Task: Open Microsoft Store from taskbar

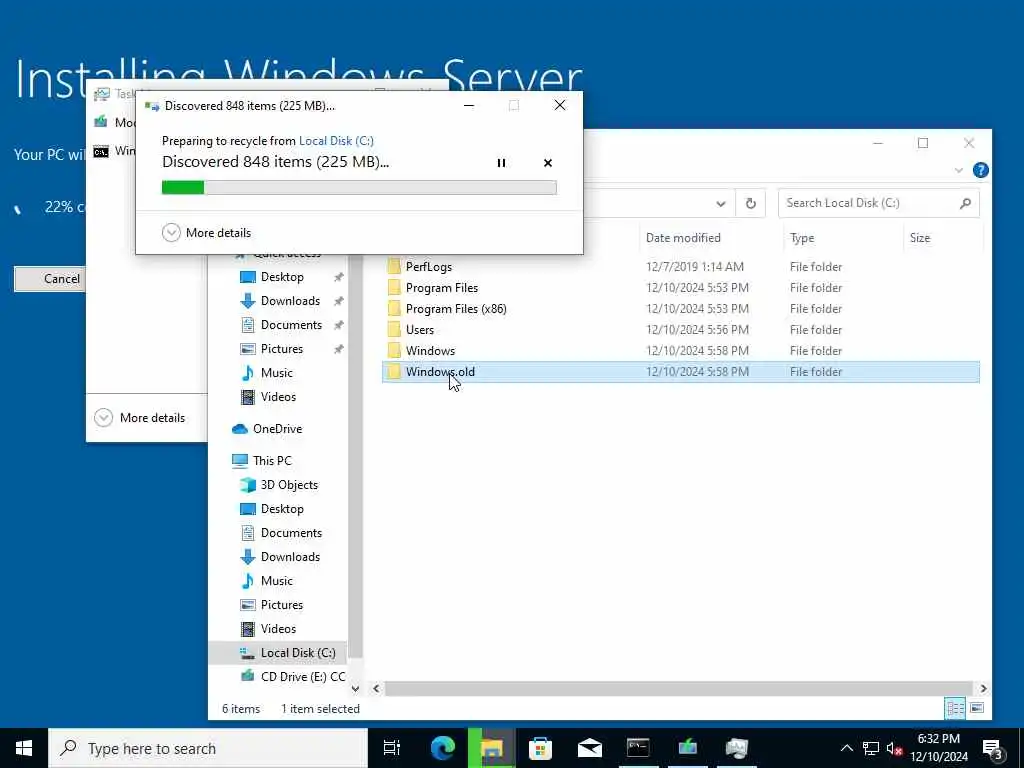Action: click(540, 748)
